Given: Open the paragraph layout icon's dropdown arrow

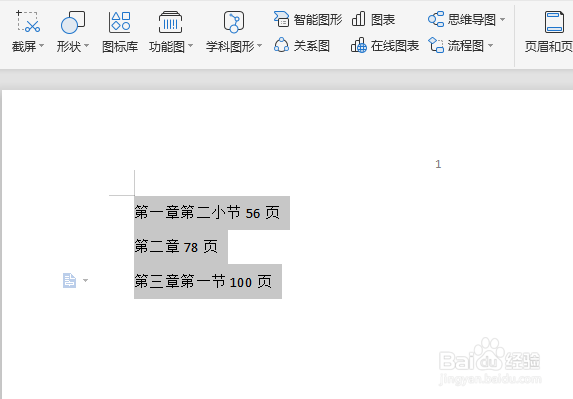Looking at the screenshot, I should pos(85,281).
